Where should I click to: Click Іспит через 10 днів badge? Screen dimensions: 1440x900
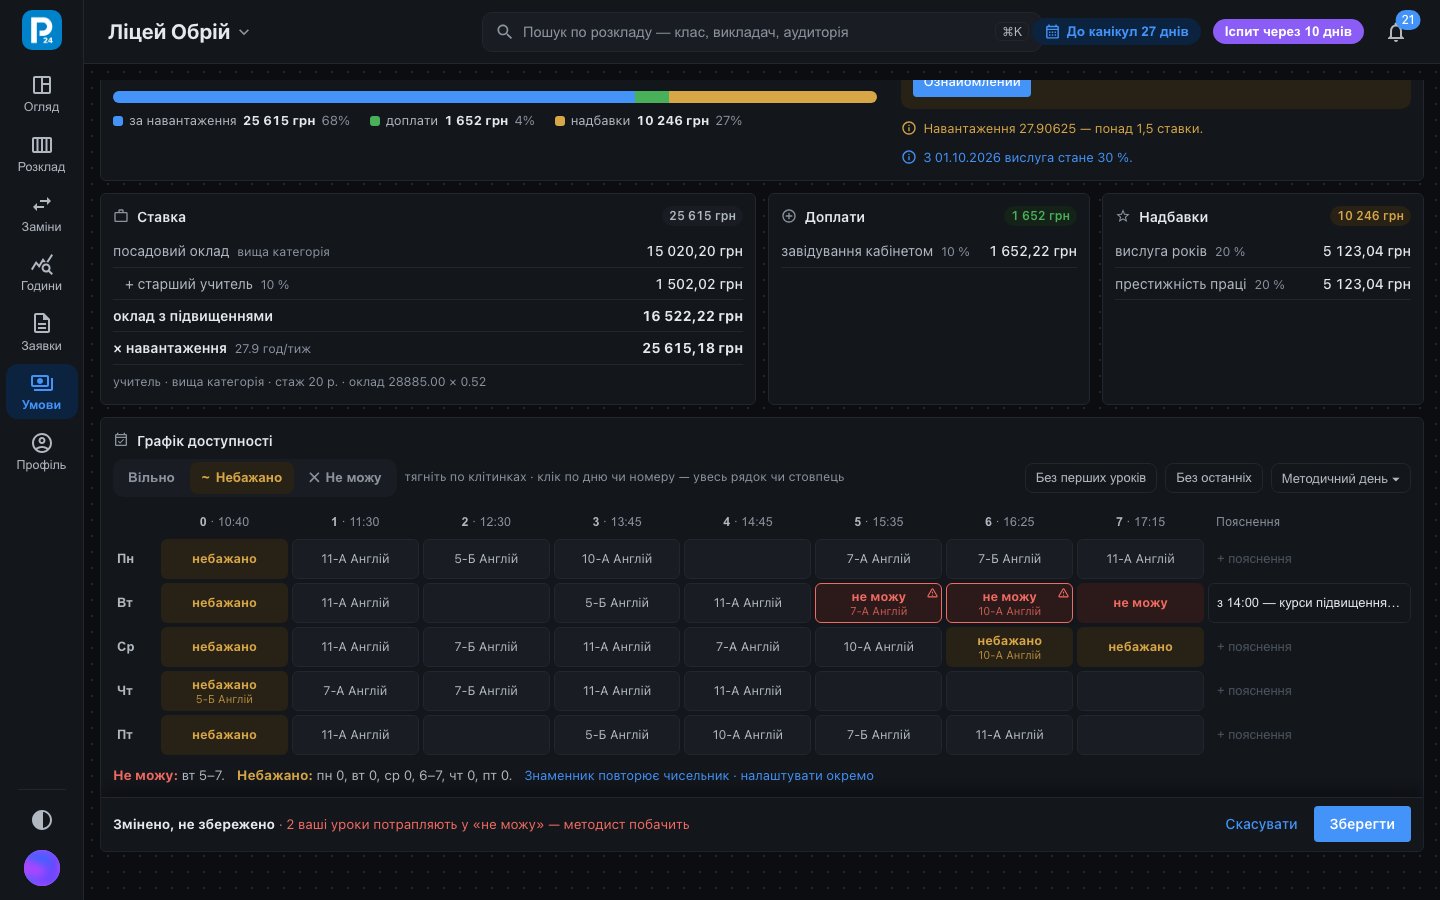click(x=1288, y=32)
